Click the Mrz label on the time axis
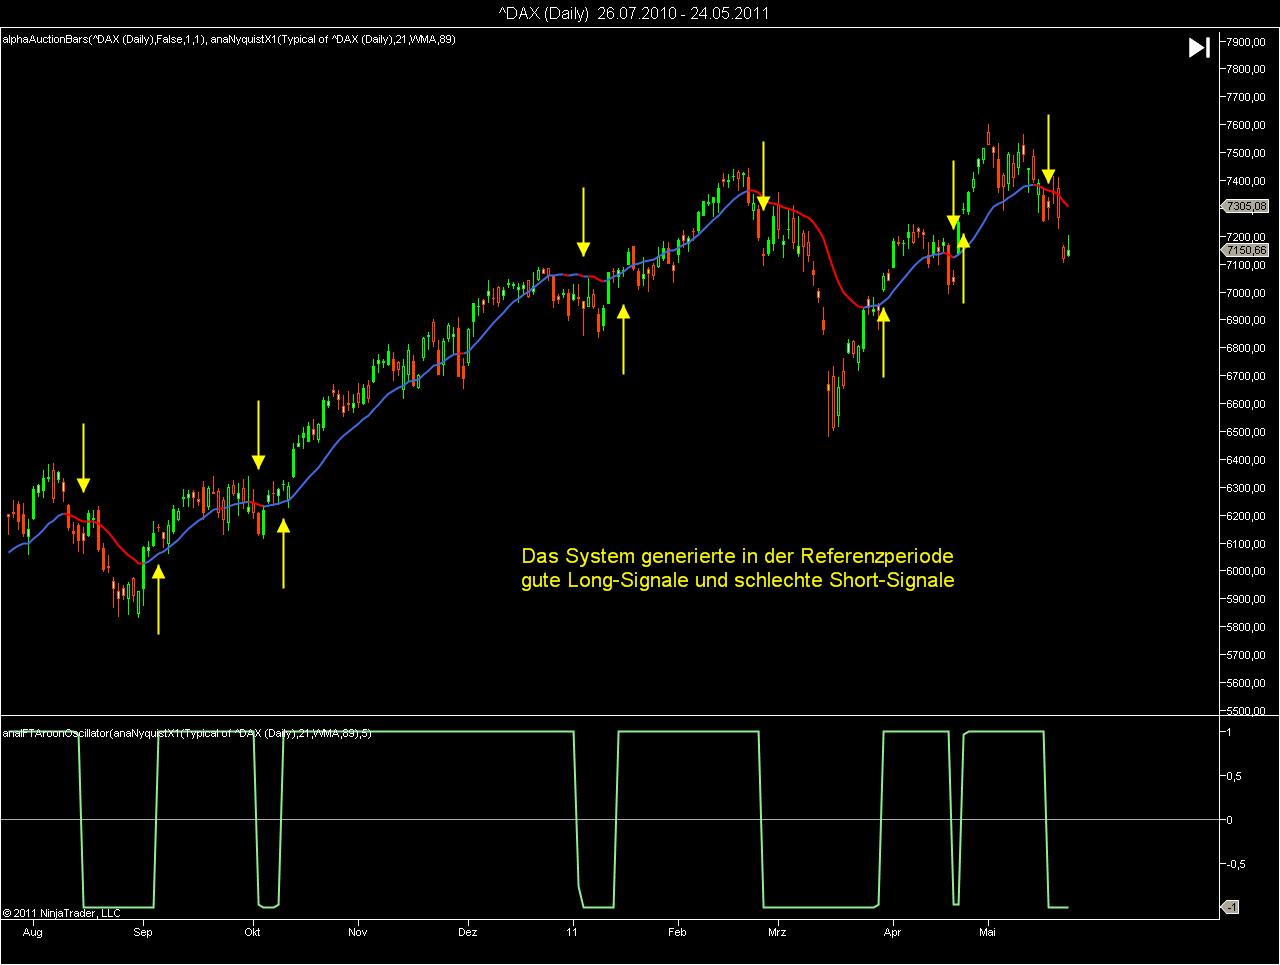This screenshot has height=965, width=1280. click(x=777, y=932)
